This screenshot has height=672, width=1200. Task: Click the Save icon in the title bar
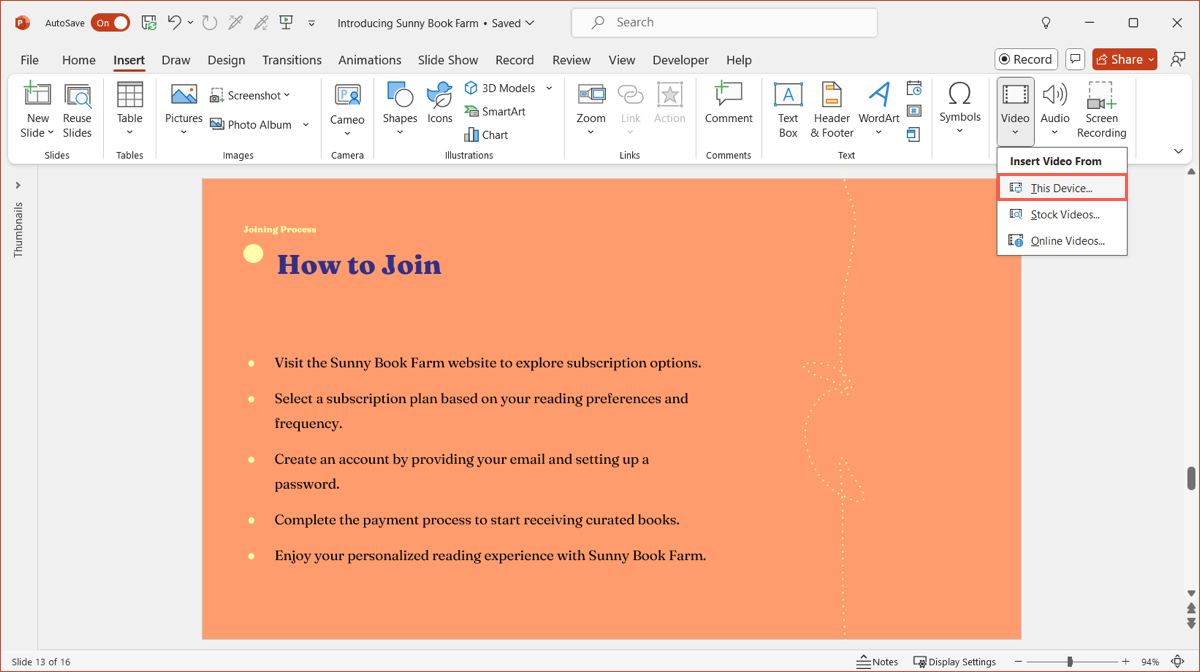tap(149, 22)
